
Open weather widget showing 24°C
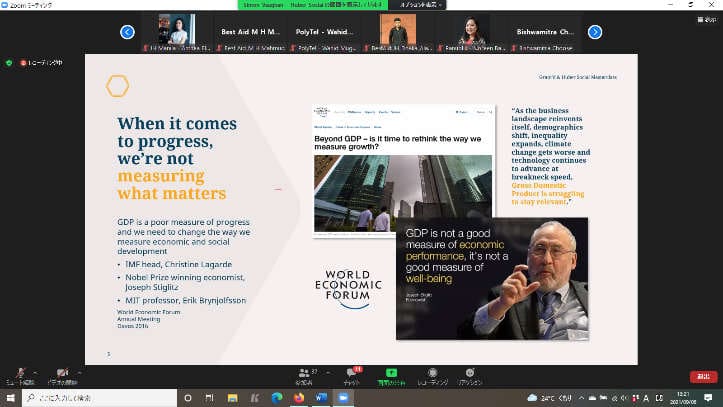tap(550, 398)
